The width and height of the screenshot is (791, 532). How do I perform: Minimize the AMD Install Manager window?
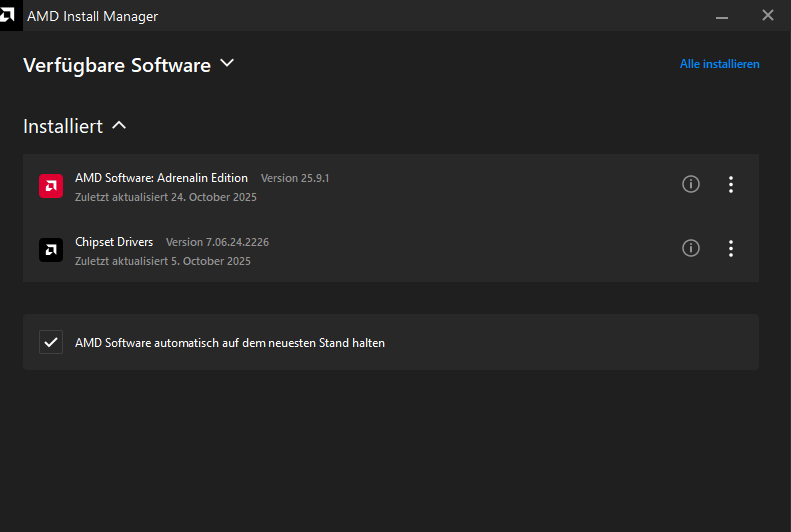click(x=722, y=16)
